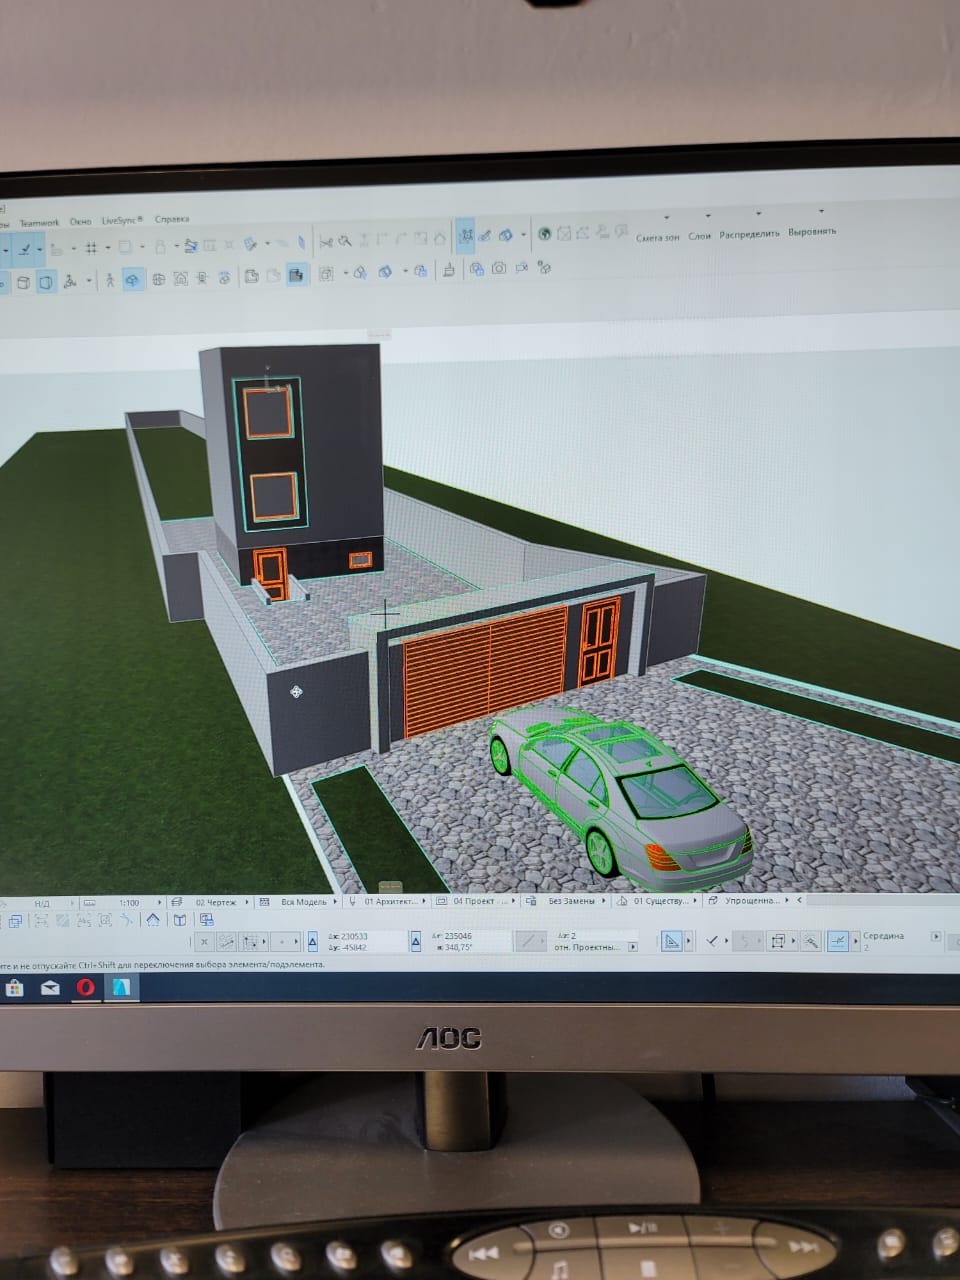Click the globe icon in toolbar
The height and width of the screenshot is (1280, 960).
(545, 234)
